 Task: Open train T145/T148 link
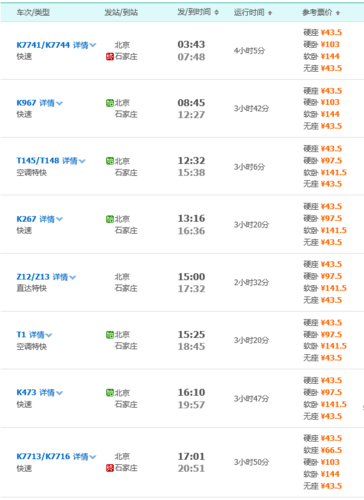tap(38, 161)
